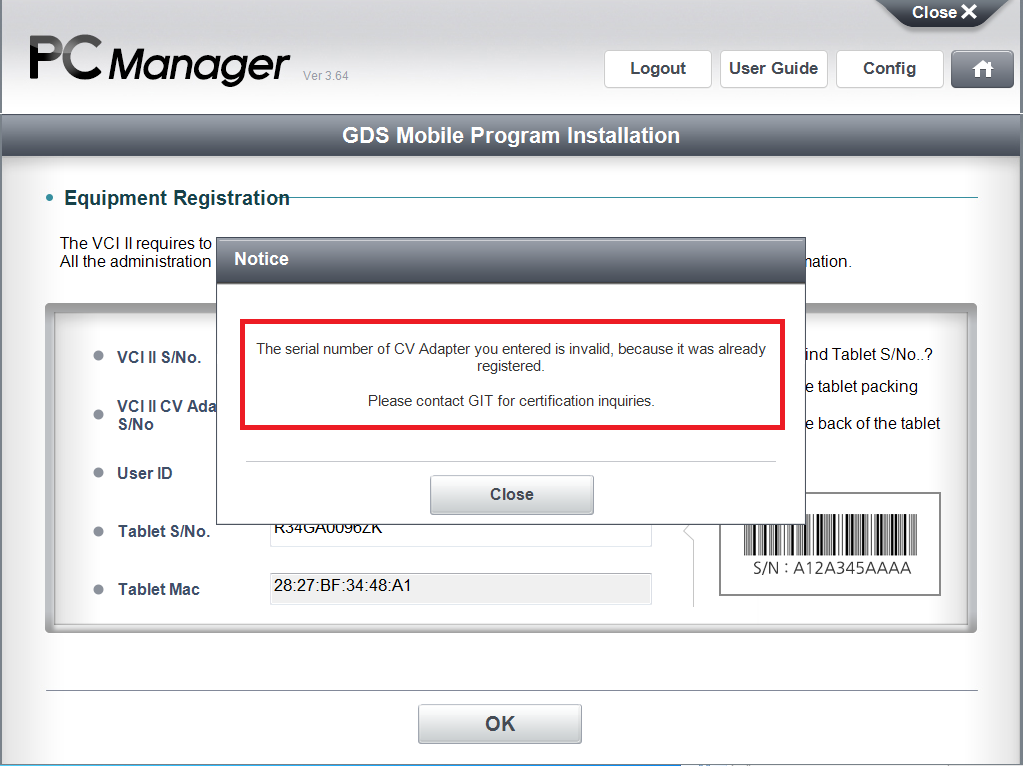The width and height of the screenshot is (1023, 766).
Task: Click the 'Equipment Registration' heading
Action: tap(177, 198)
